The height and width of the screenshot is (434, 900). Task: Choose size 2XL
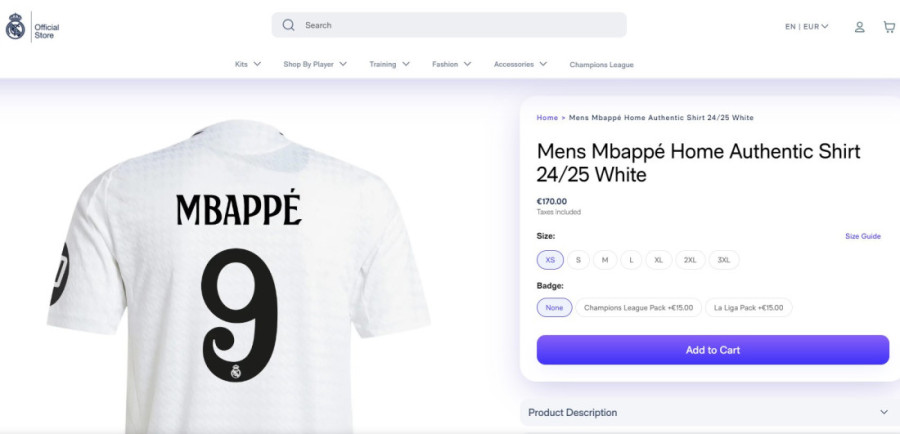690,260
